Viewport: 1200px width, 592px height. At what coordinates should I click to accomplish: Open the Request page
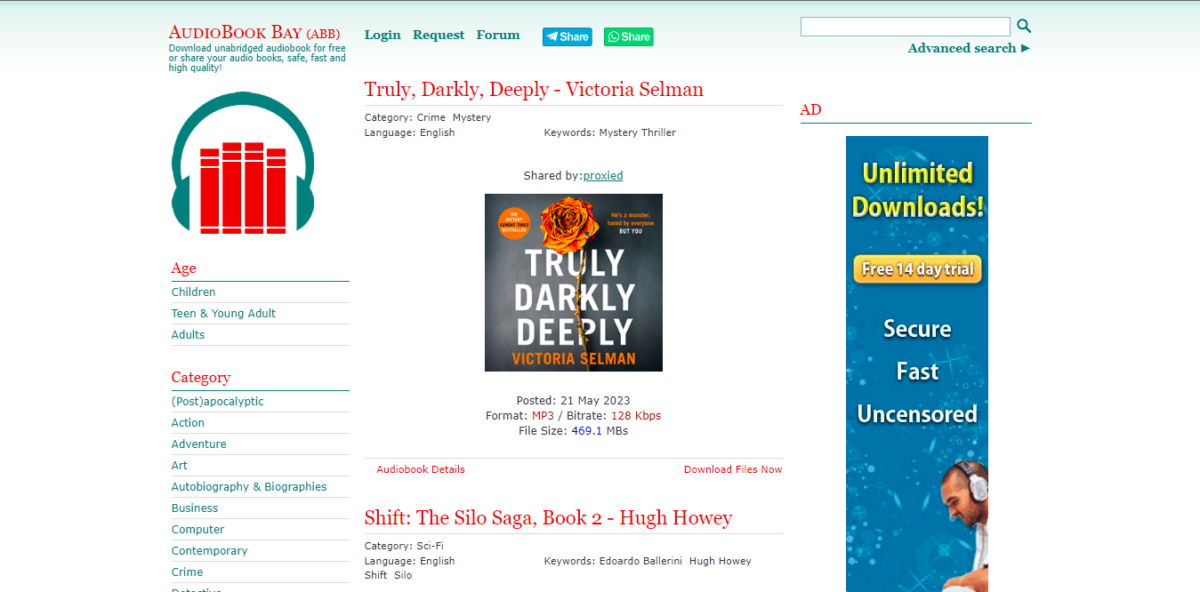(438, 35)
